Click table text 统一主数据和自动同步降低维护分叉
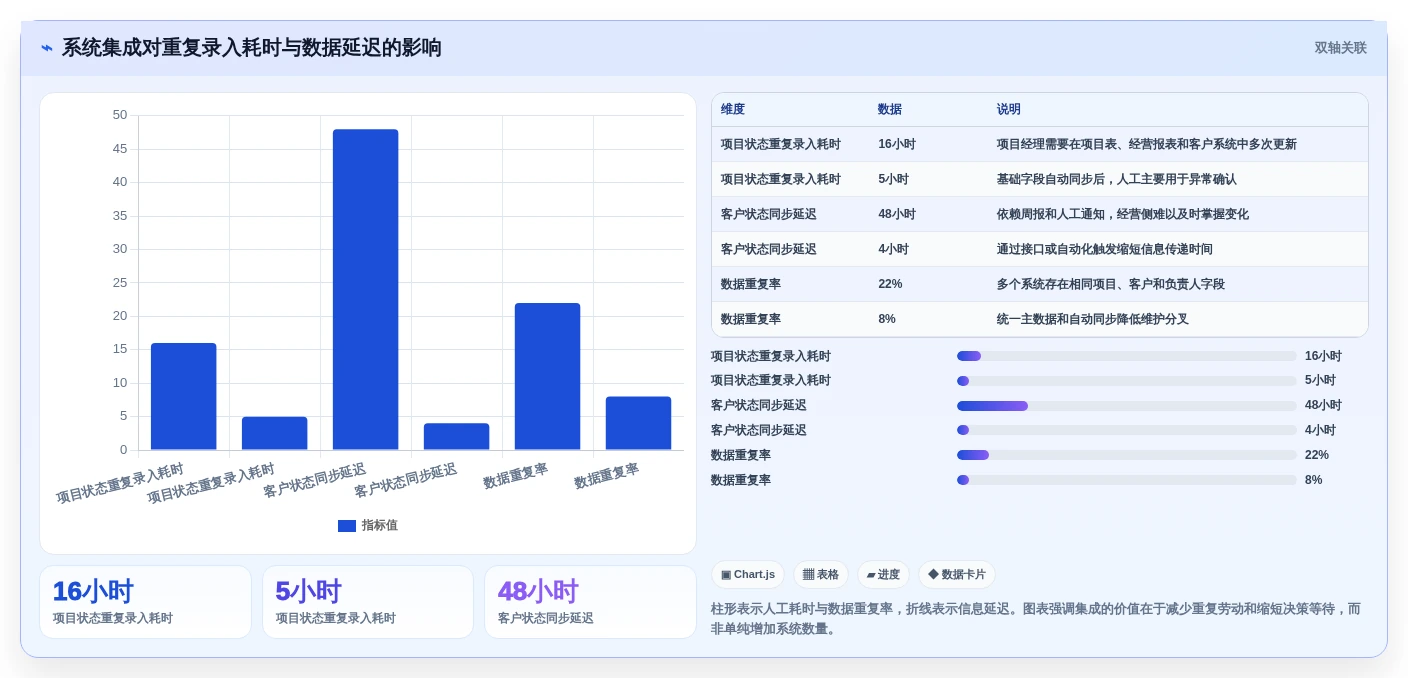Image resolution: width=1408 pixels, height=678 pixels. [1093, 319]
